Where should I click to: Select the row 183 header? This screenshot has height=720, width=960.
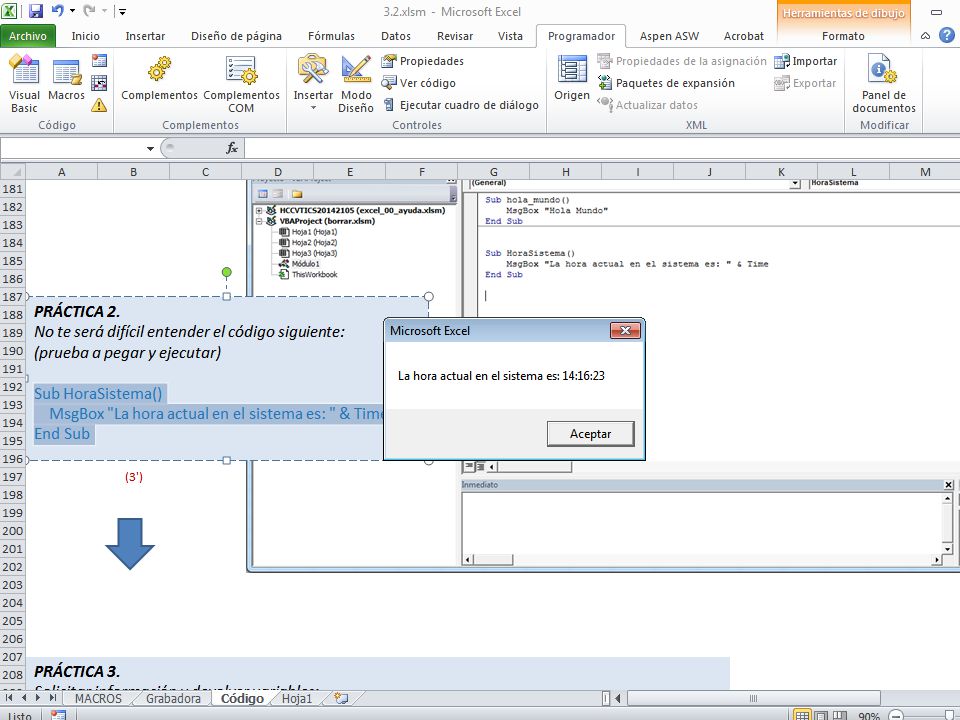click(x=13, y=225)
